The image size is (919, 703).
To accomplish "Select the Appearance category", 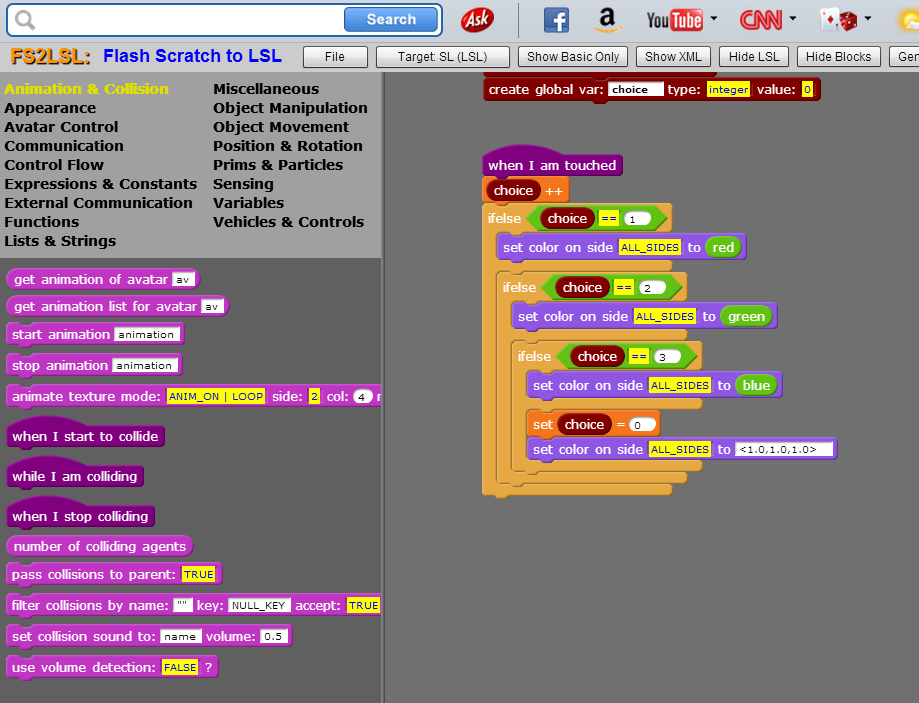I will point(50,108).
